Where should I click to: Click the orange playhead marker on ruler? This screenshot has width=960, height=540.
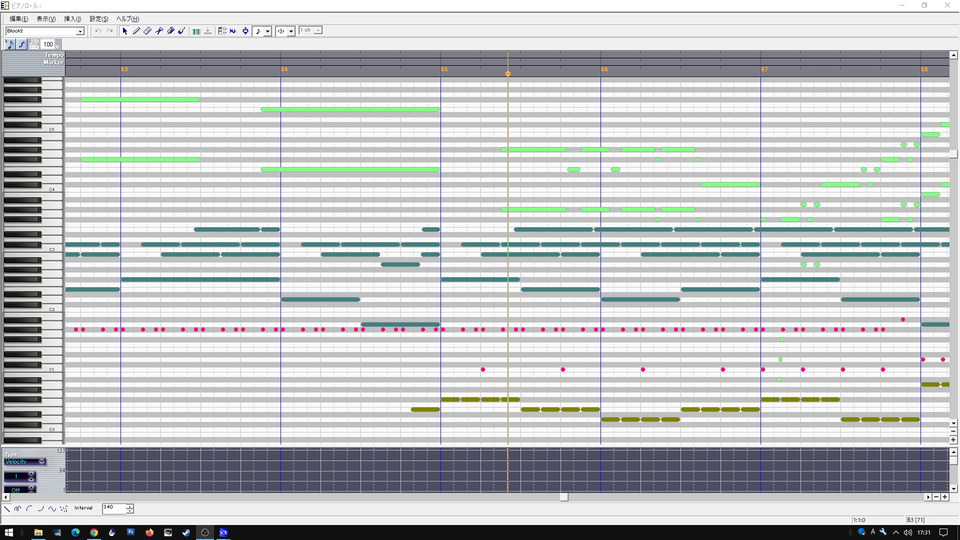click(508, 73)
